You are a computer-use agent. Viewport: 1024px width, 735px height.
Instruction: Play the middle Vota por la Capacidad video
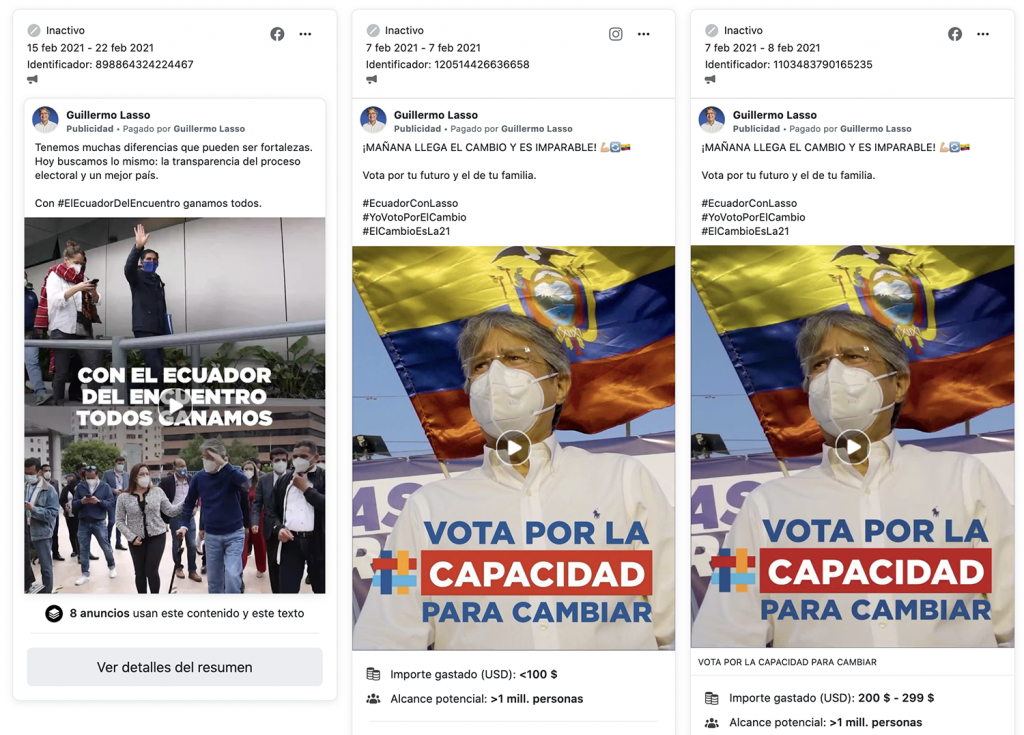[513, 448]
